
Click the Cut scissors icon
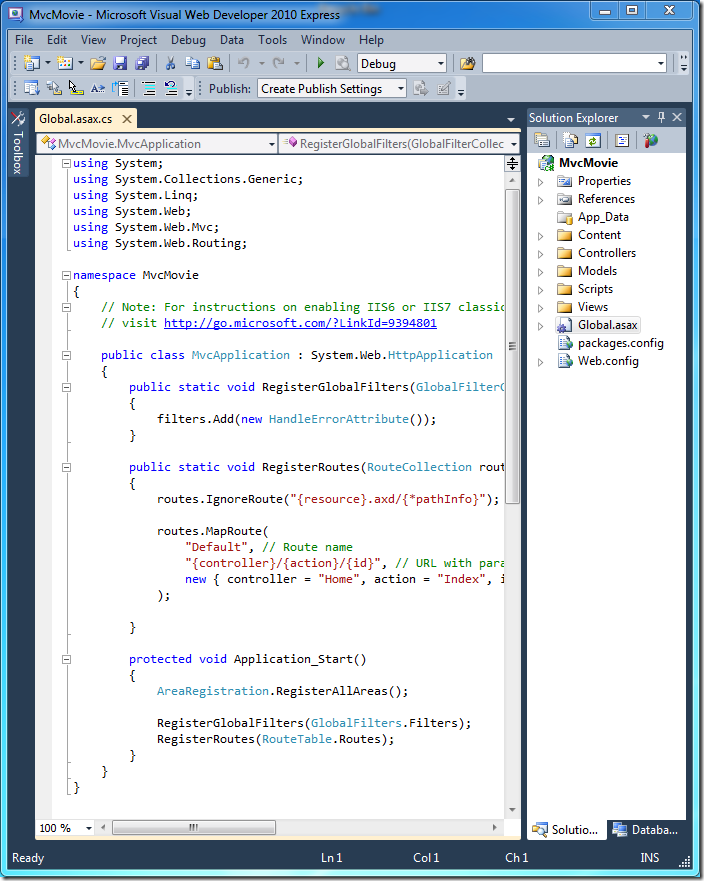(x=170, y=63)
